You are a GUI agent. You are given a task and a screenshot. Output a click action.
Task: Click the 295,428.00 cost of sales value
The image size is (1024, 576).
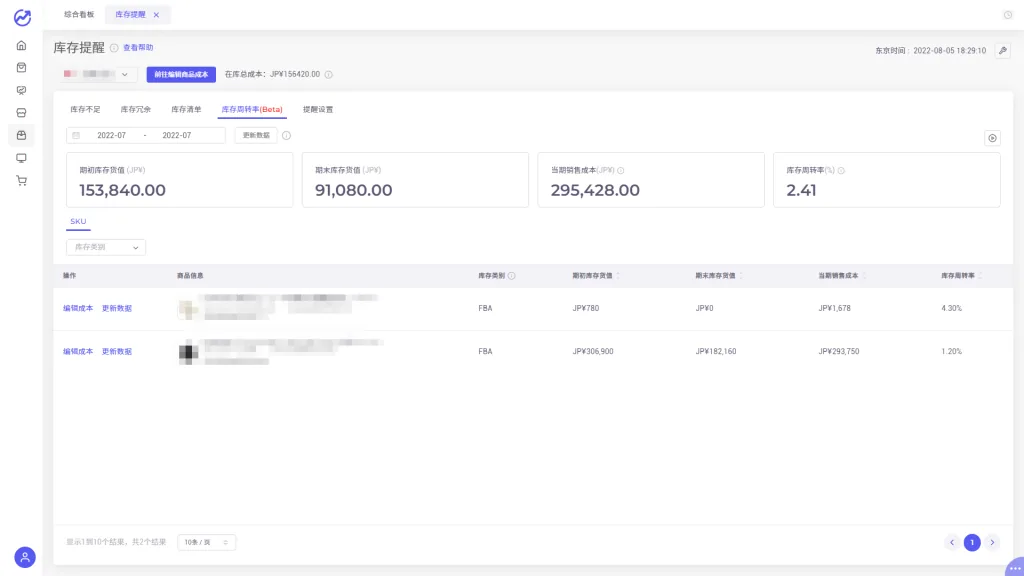595,190
